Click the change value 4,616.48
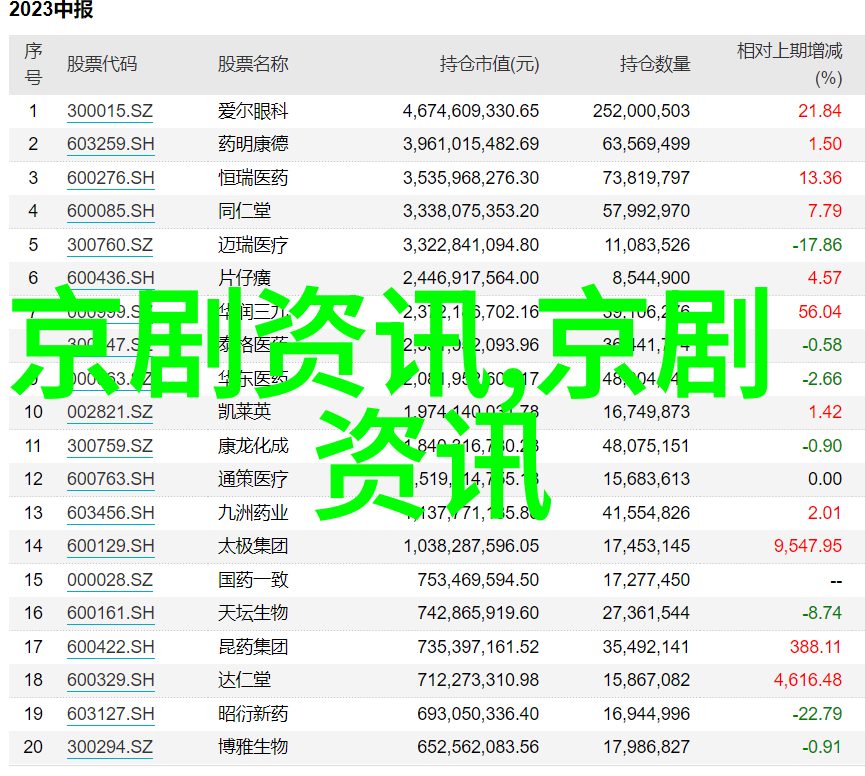Screen dimensions: 865x776 (808, 680)
